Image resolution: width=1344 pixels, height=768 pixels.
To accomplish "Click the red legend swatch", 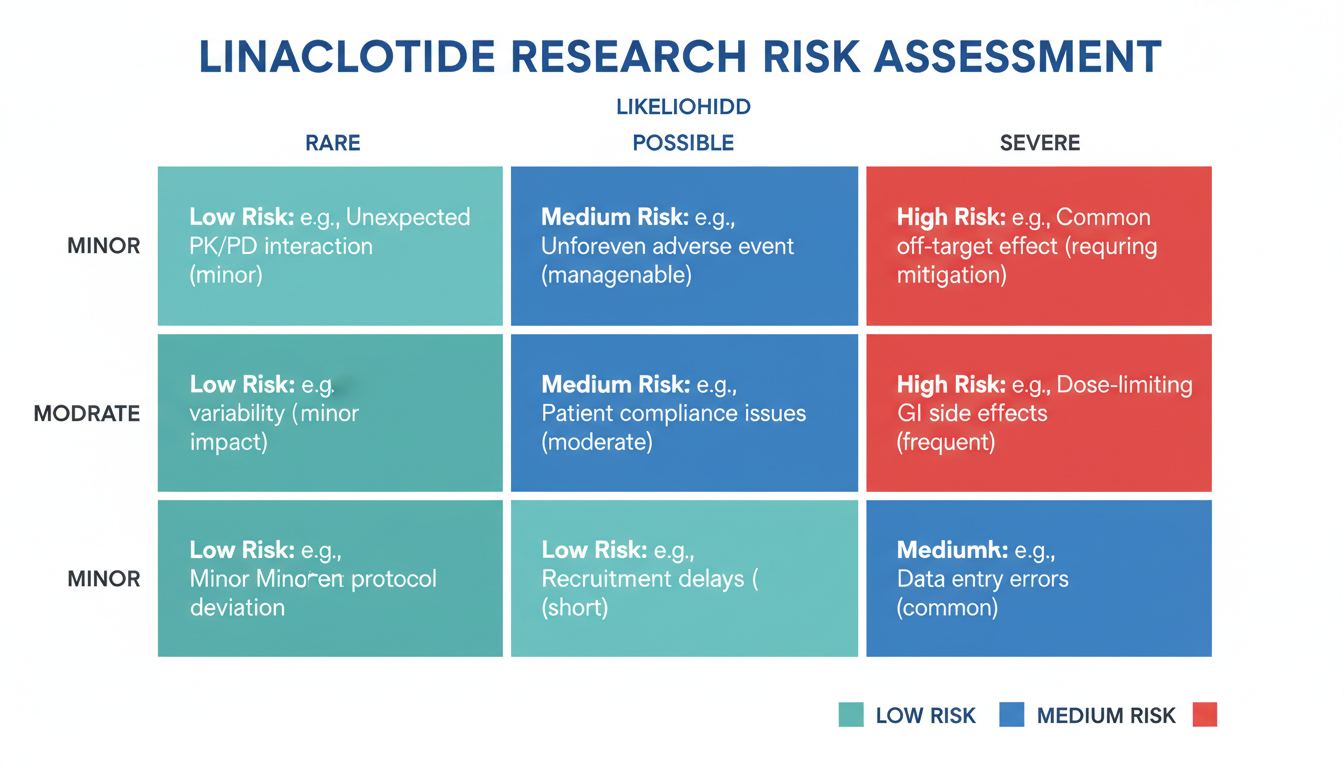I will tap(1205, 714).
